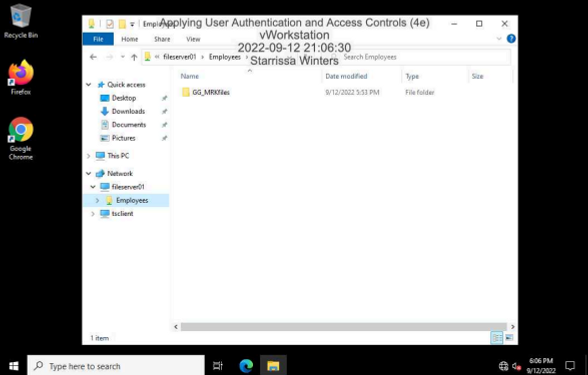Sort by the Size column header
Viewport: 588px width, 375px height.
(477, 76)
